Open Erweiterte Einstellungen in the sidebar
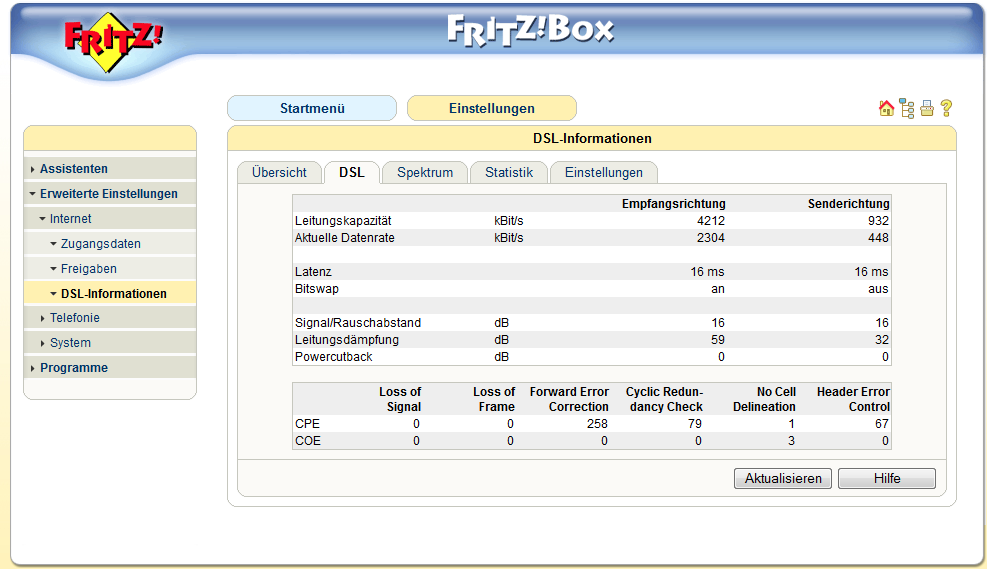Viewport: 987px width, 569px height. (109, 194)
